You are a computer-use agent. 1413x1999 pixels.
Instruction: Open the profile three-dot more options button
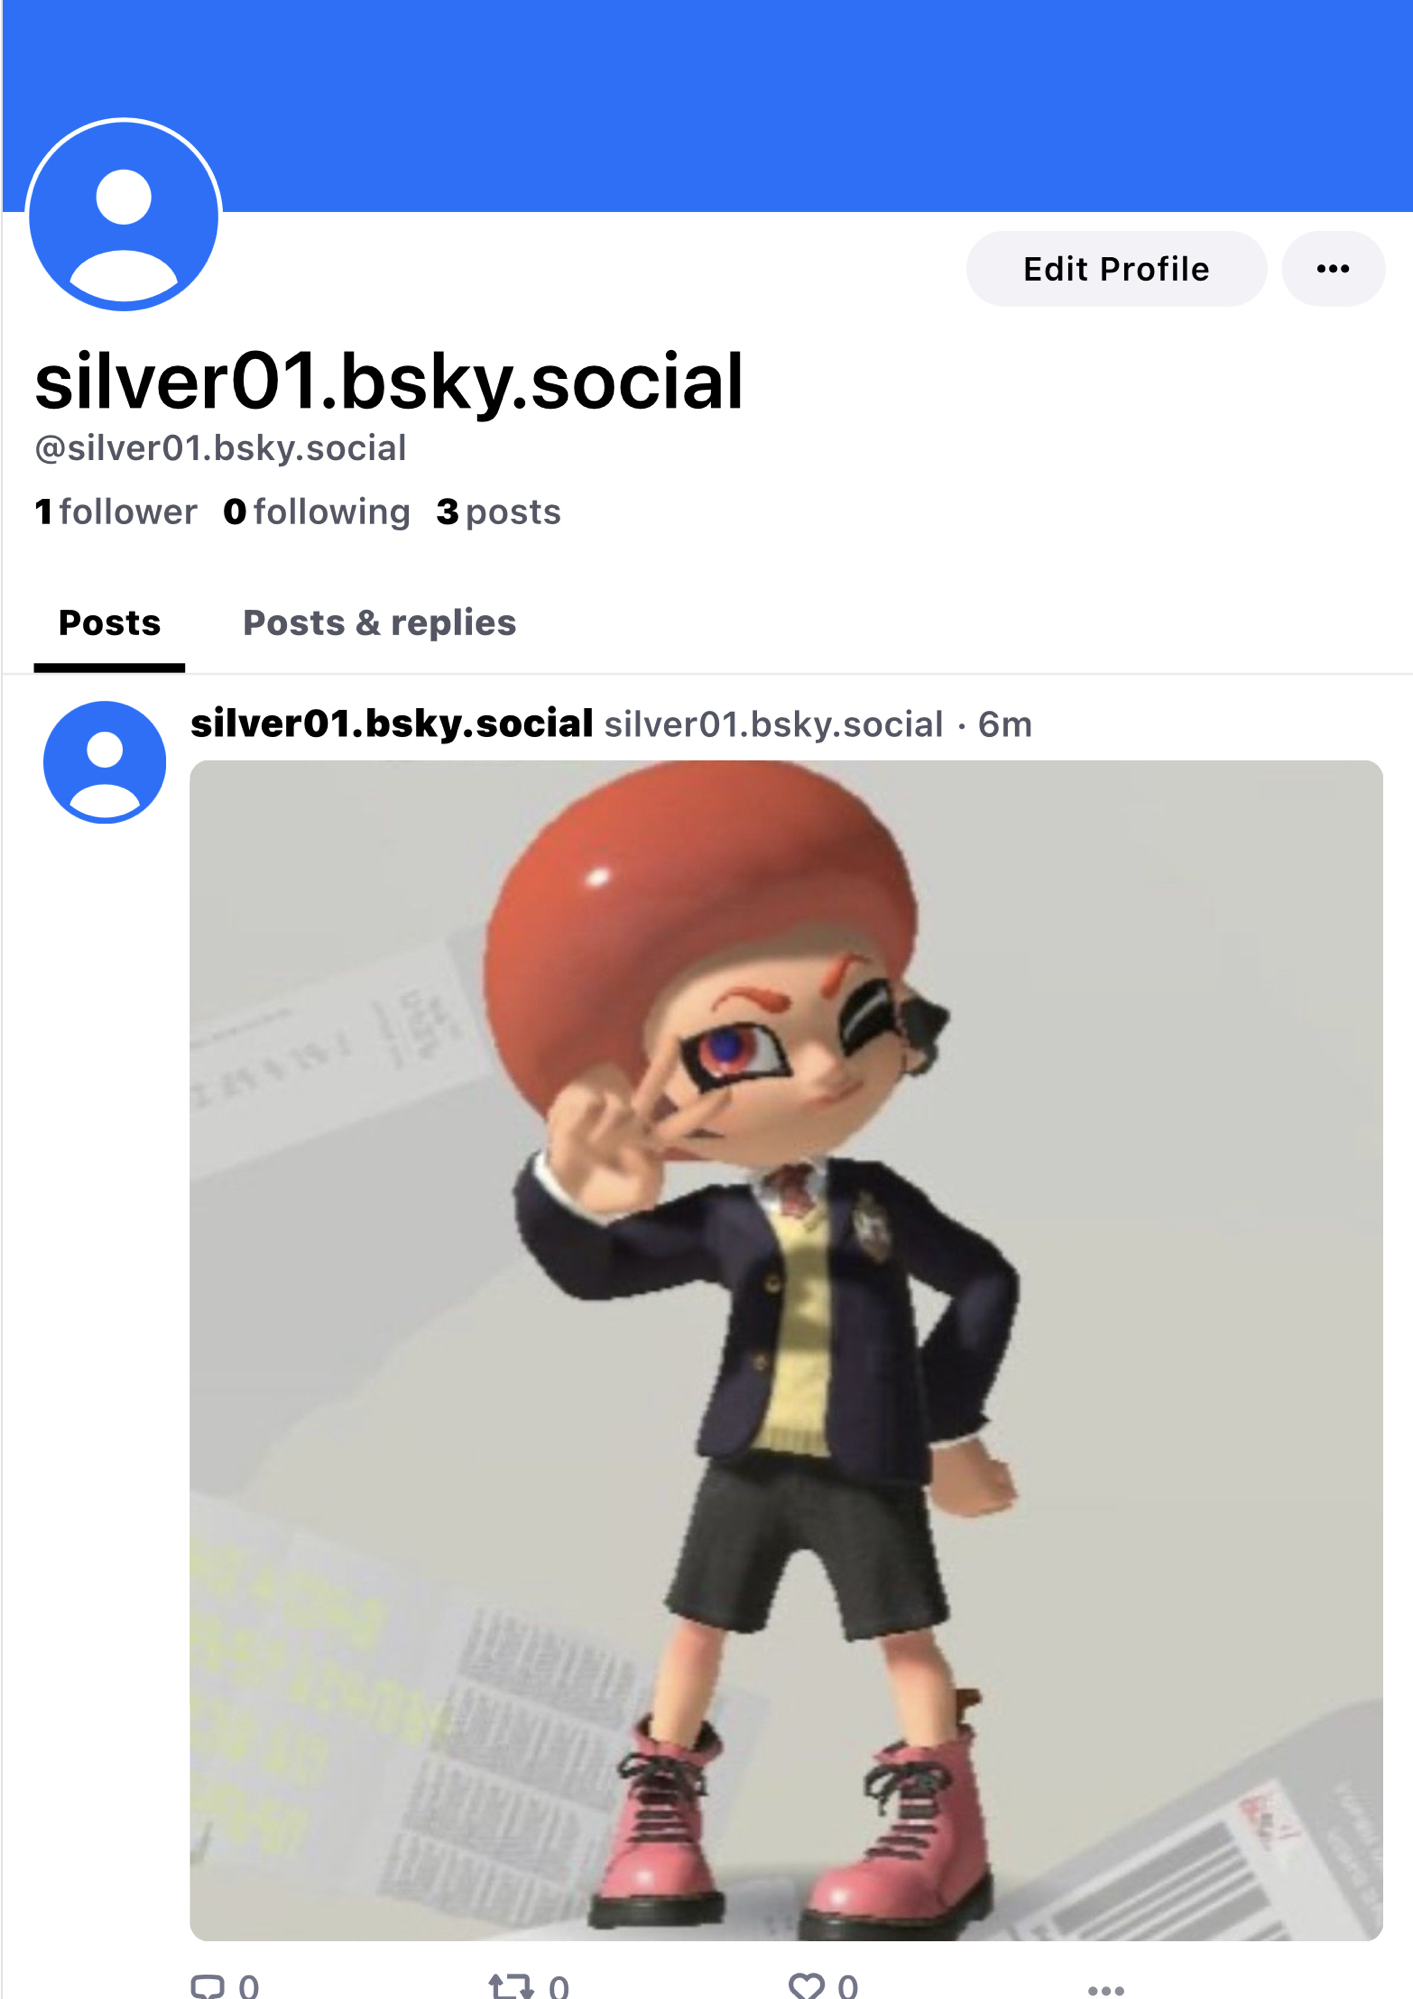[1333, 269]
